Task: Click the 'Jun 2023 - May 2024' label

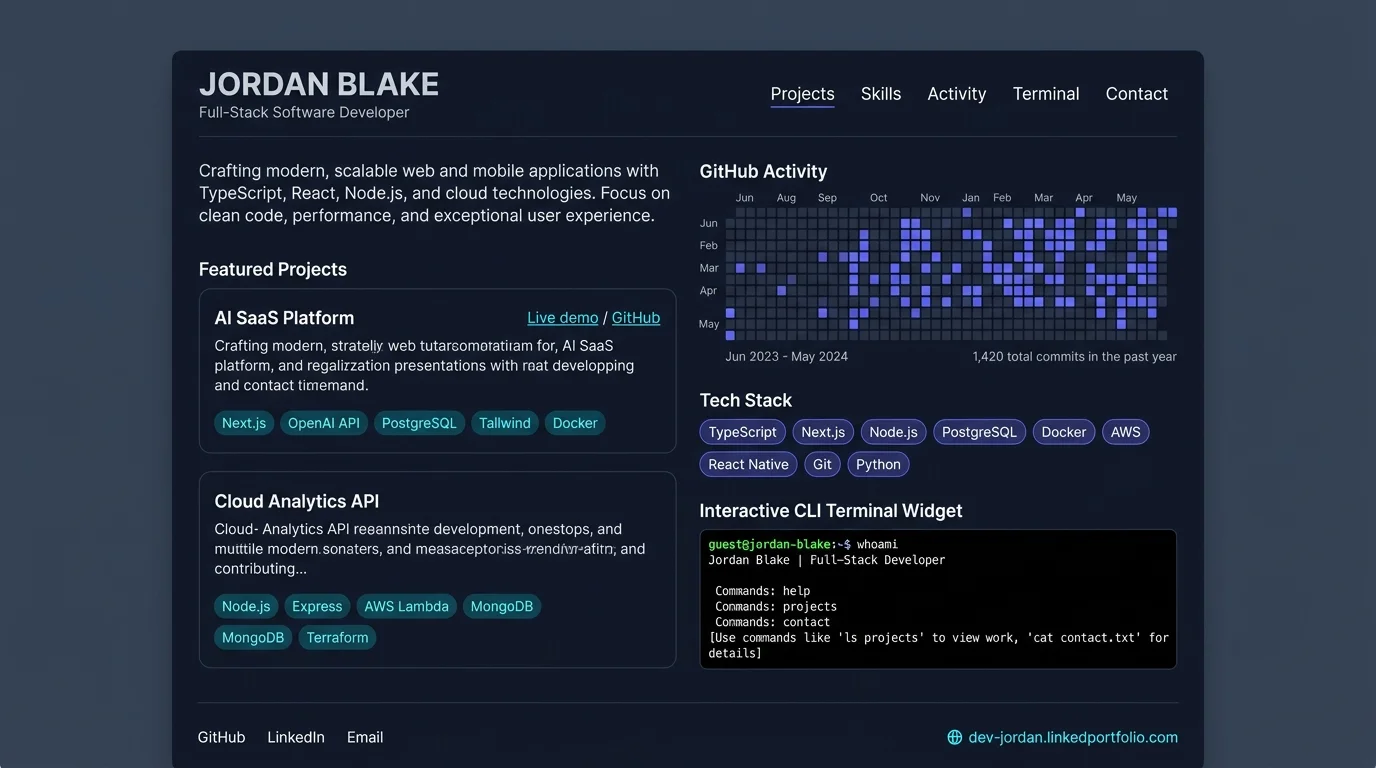Action: pyautogui.click(x=786, y=356)
